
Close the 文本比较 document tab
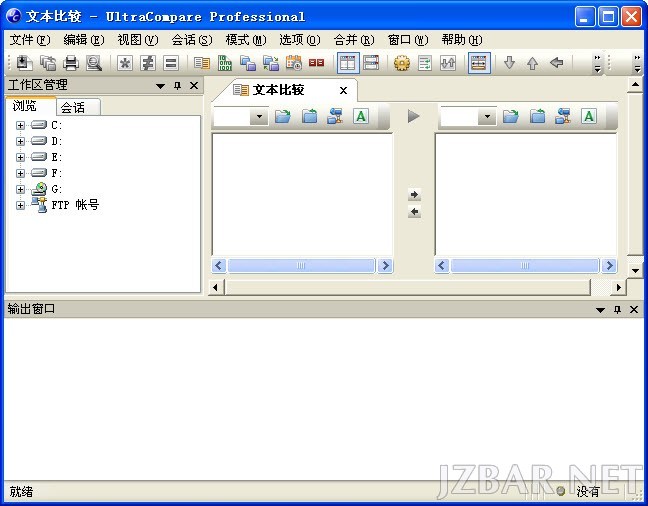coord(343,90)
